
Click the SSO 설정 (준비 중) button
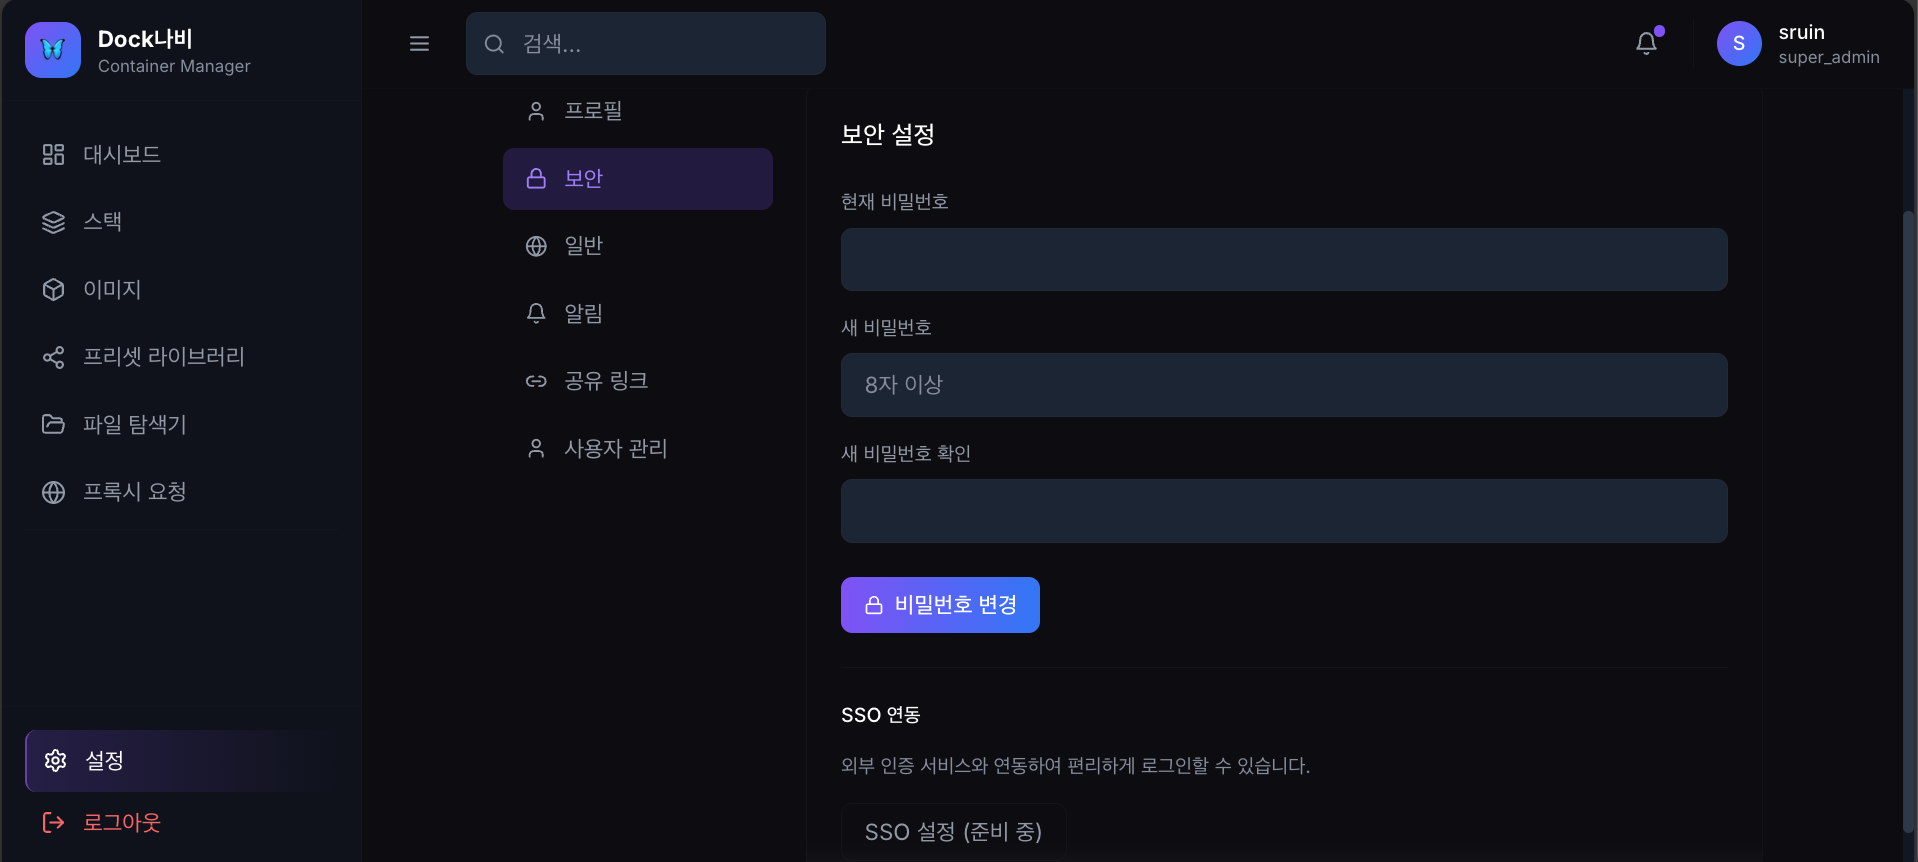coord(953,831)
